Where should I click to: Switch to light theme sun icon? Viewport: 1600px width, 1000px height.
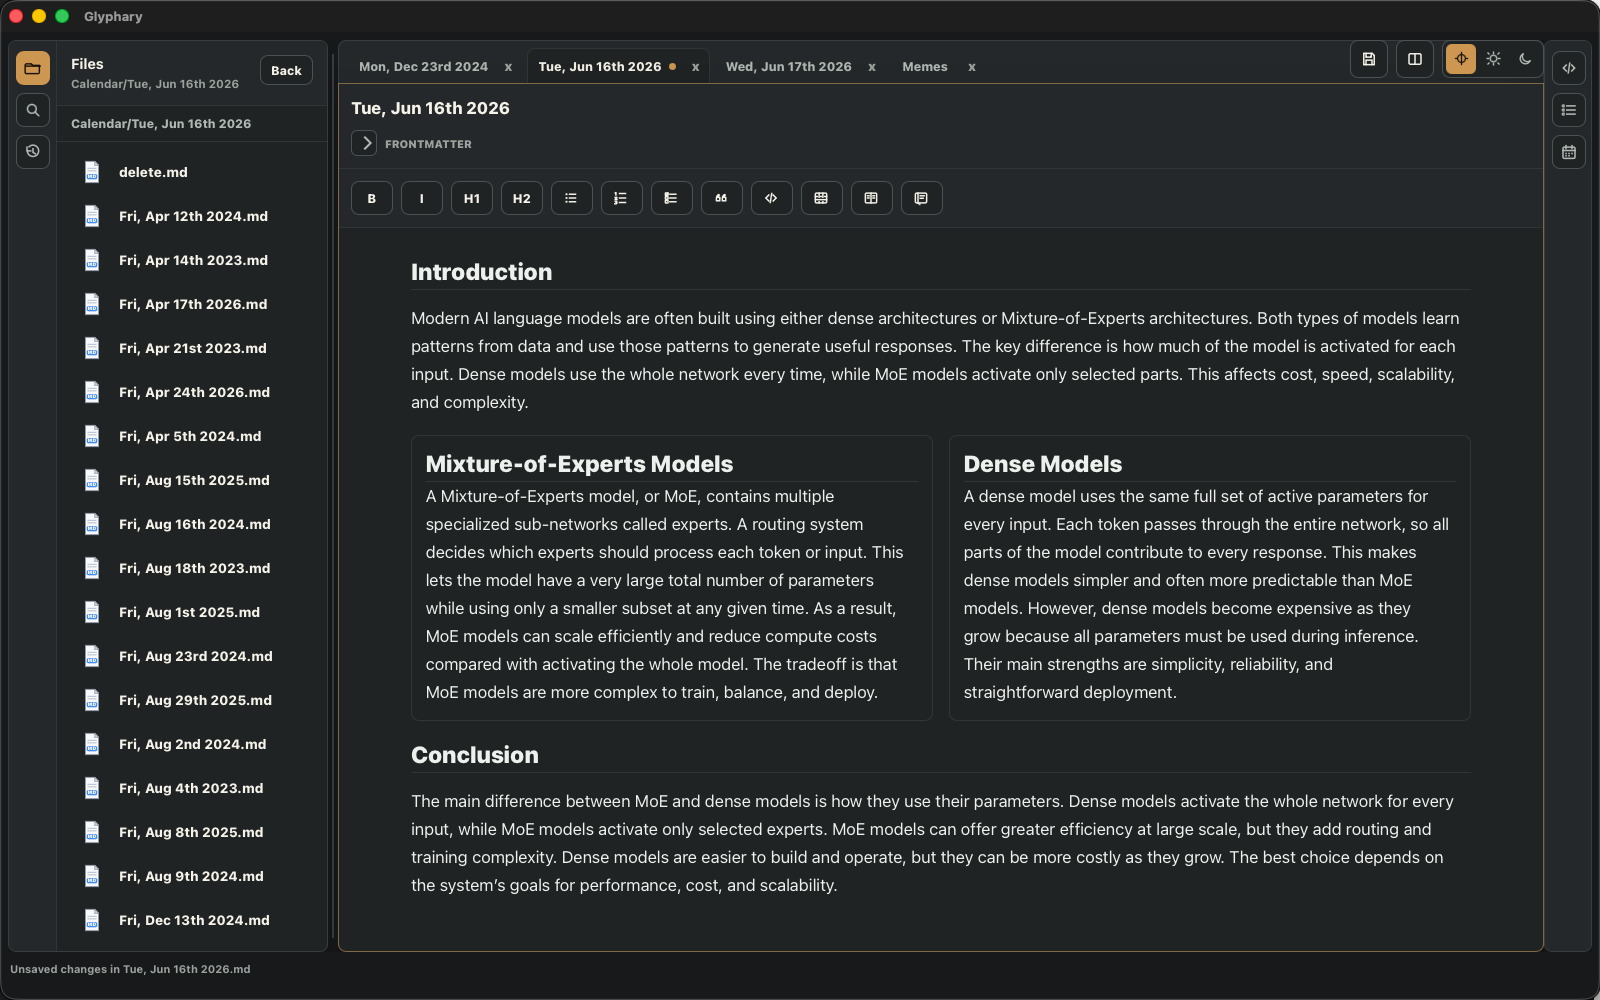pyautogui.click(x=1493, y=59)
